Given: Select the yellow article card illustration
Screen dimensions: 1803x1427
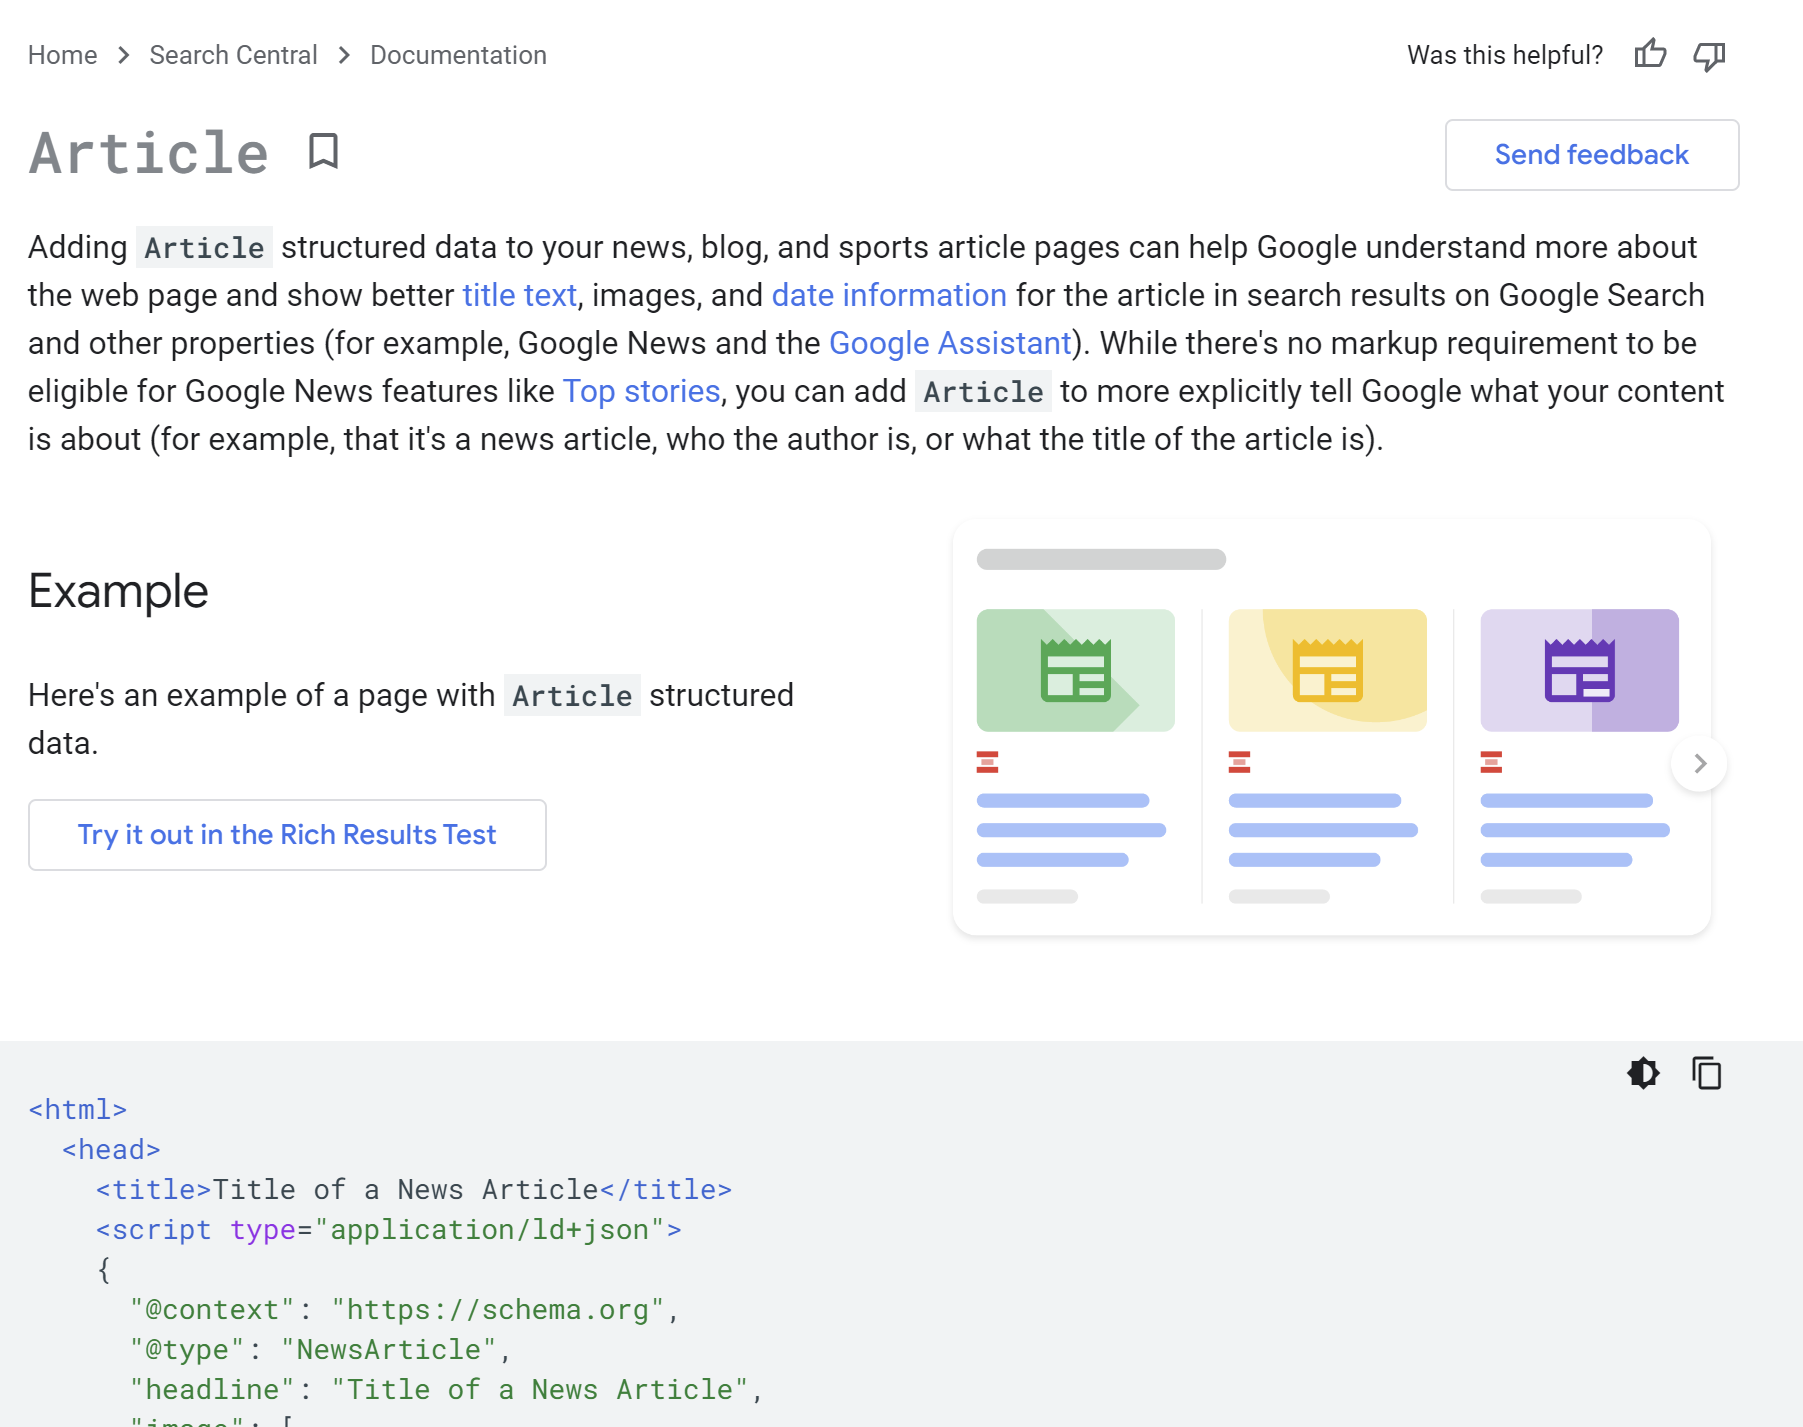Looking at the screenshot, I should [x=1328, y=670].
